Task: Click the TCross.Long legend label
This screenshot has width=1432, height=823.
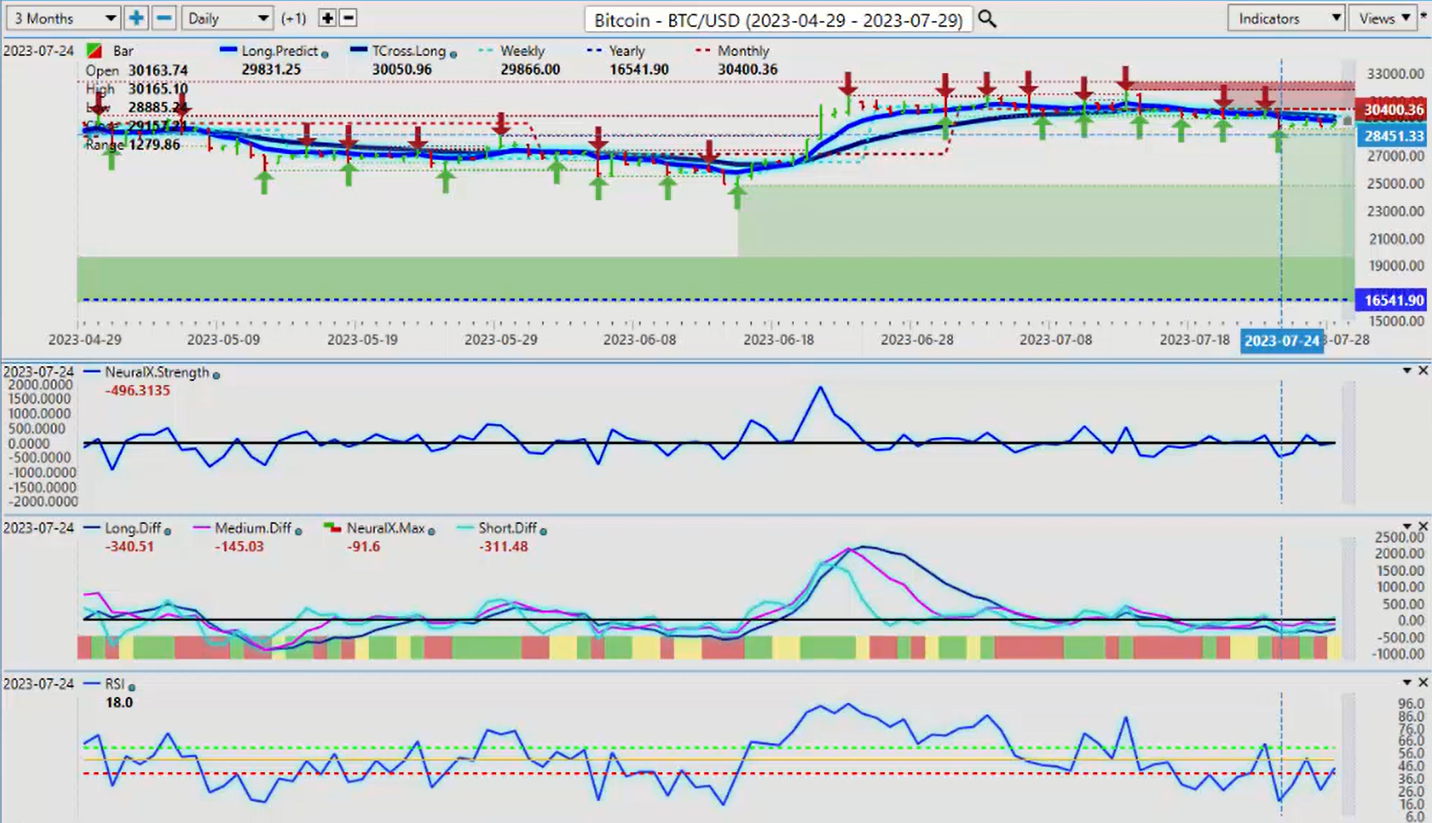Action: coord(408,51)
